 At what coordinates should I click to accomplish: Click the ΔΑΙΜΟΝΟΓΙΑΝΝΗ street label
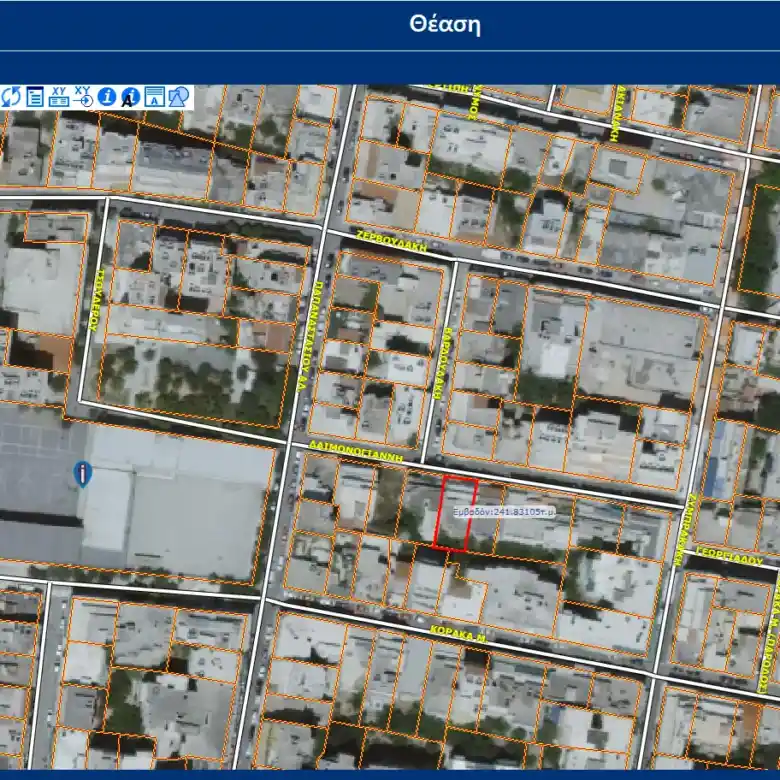click(x=356, y=451)
